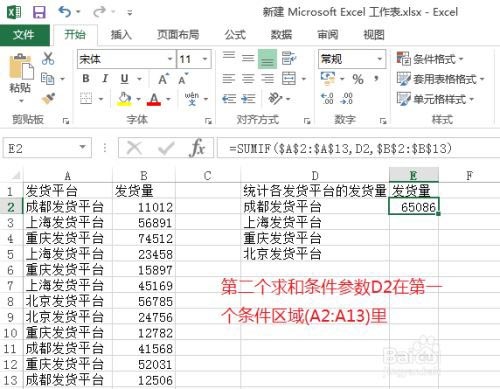Screen dimensions: 500x389
Task: Open the 对齐方式 group dialog launcher
Action: click(307, 121)
